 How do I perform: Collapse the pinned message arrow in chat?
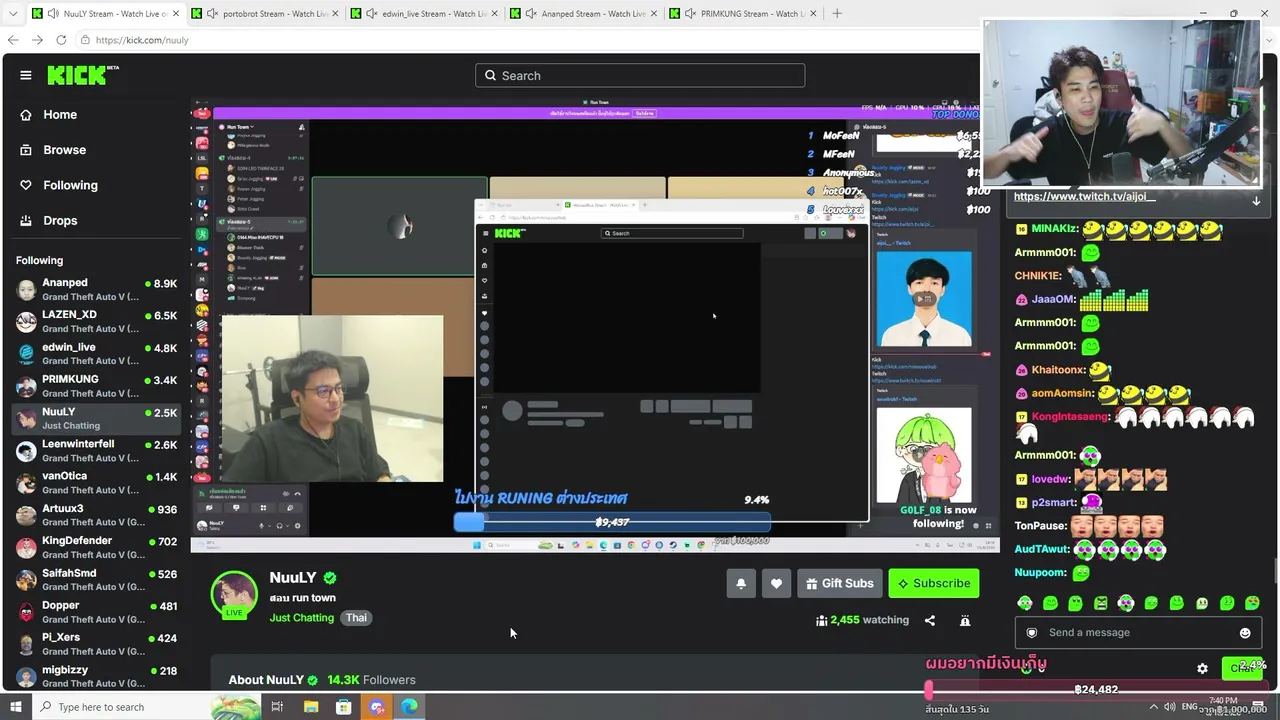[1256, 201]
